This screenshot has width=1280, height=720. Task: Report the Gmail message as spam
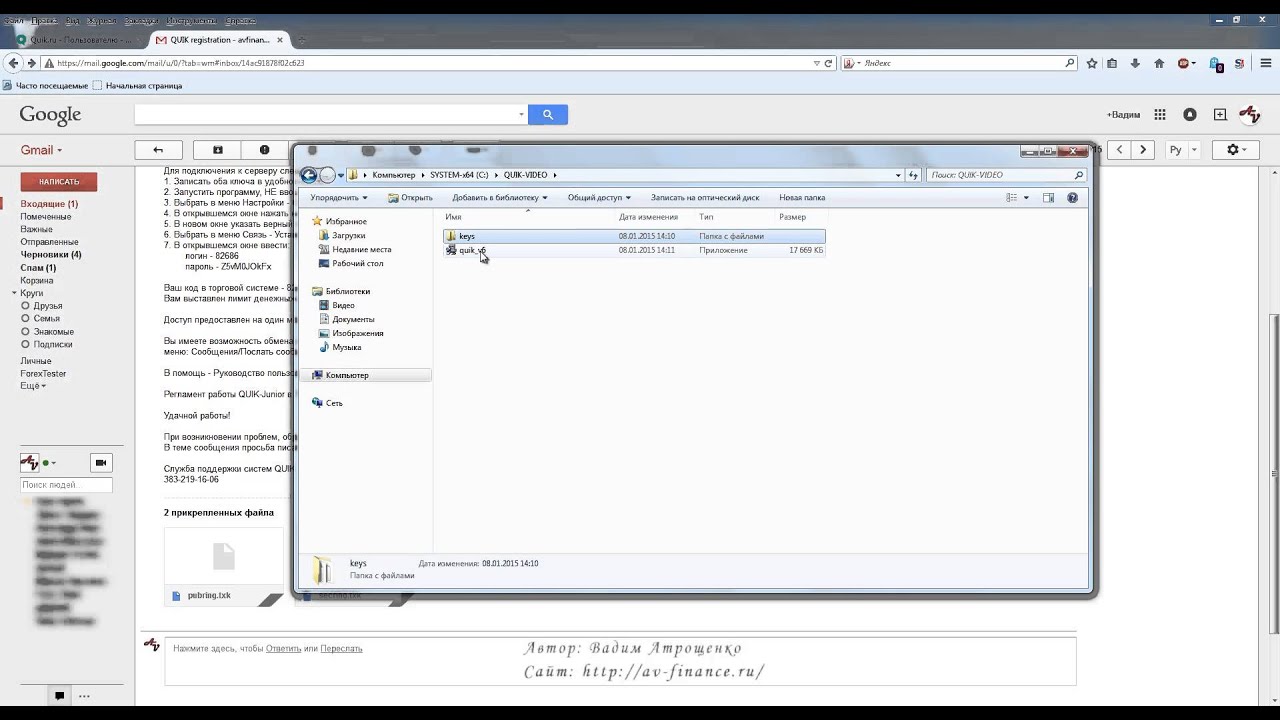[x=264, y=150]
